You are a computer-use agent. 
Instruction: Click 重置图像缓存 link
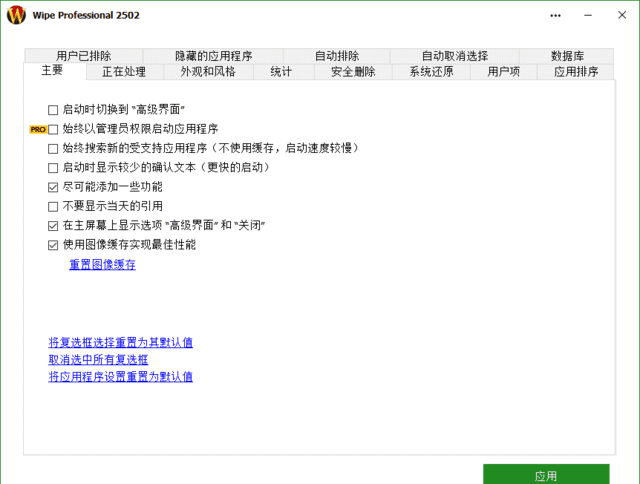pyautogui.click(x=102, y=264)
